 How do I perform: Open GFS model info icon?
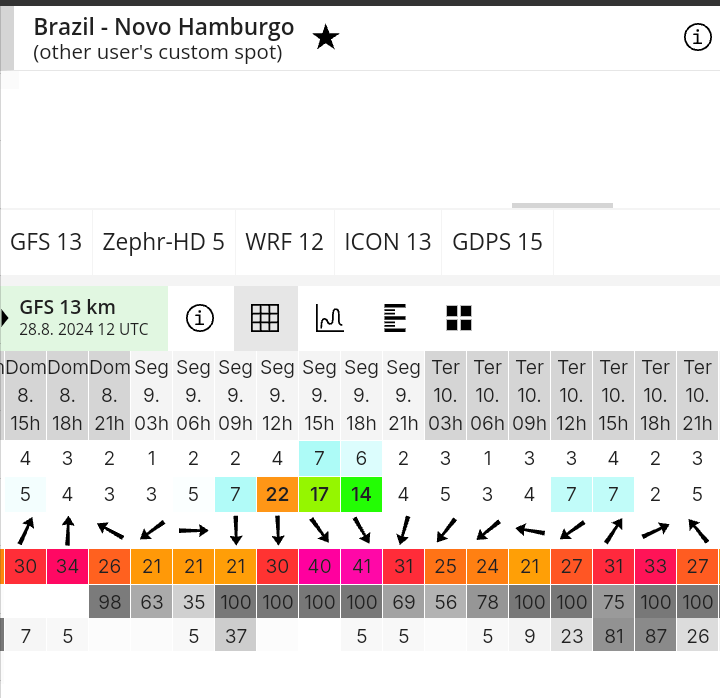click(200, 318)
